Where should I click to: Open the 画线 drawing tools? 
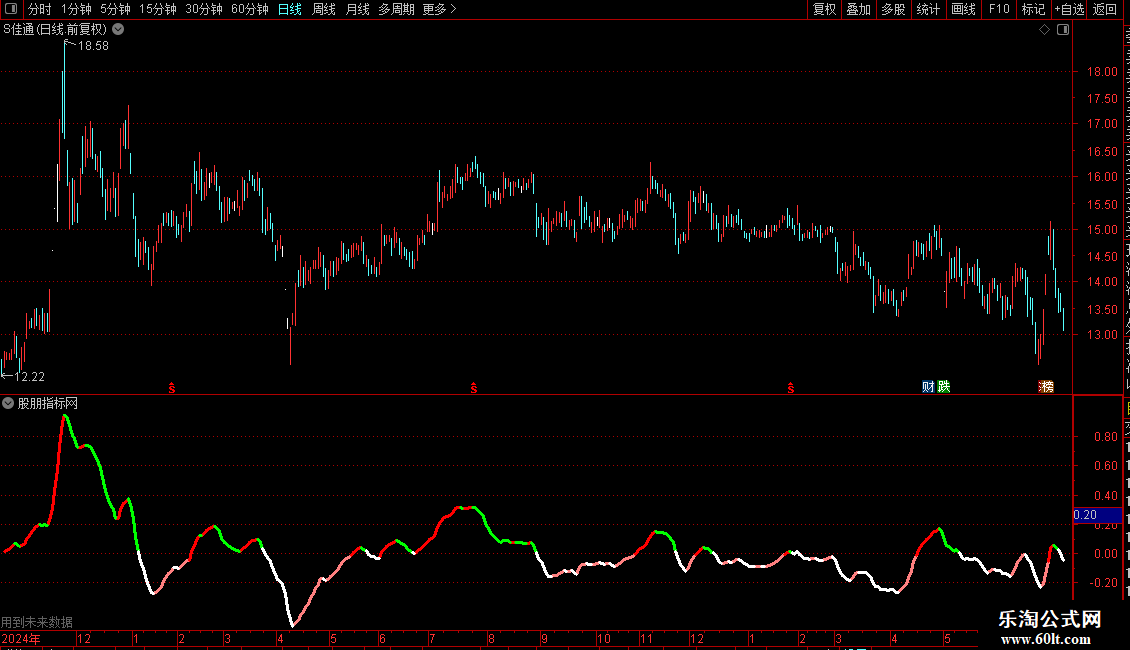coord(963,9)
